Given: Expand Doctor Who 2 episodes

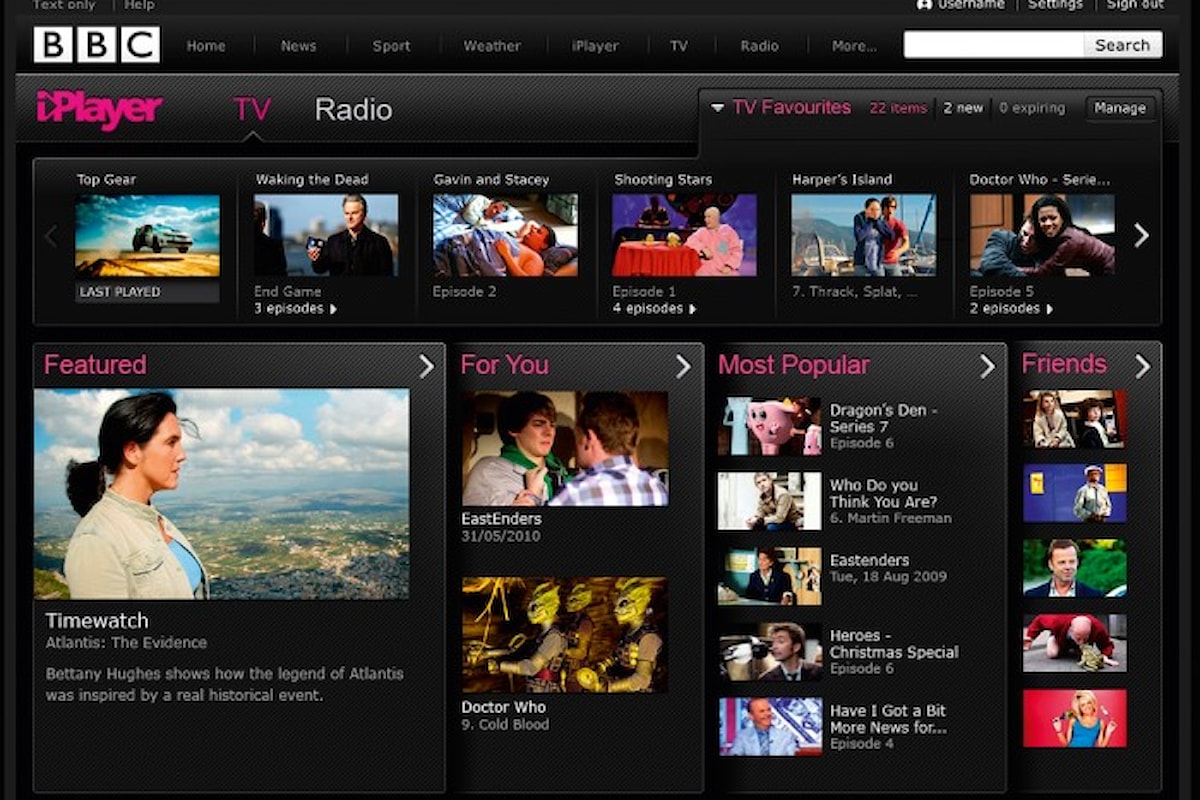Looking at the screenshot, I should [1011, 309].
